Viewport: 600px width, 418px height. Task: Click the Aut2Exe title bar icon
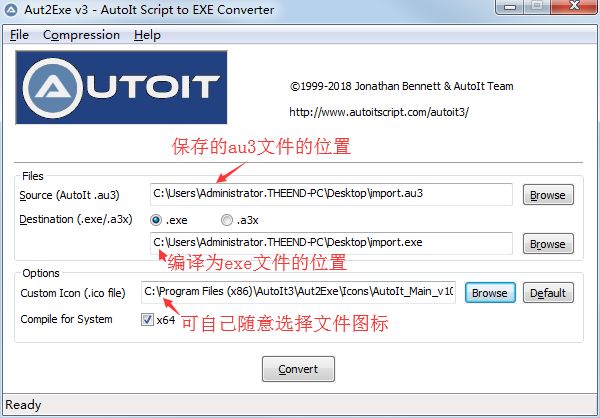click(11, 10)
